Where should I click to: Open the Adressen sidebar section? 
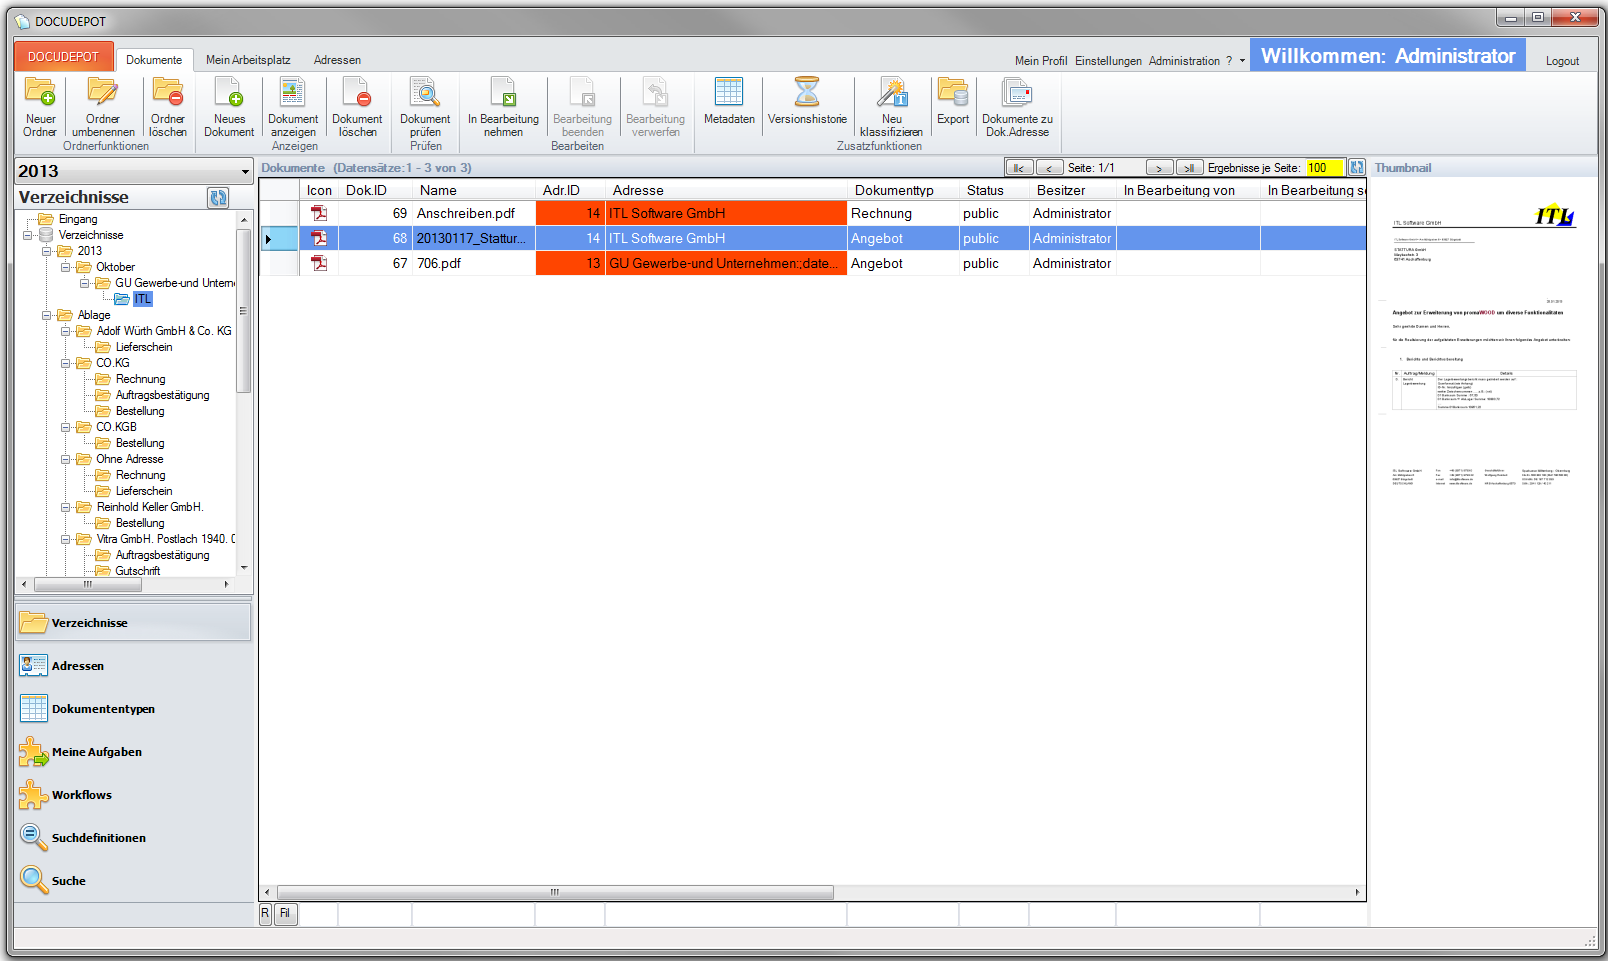[134, 666]
